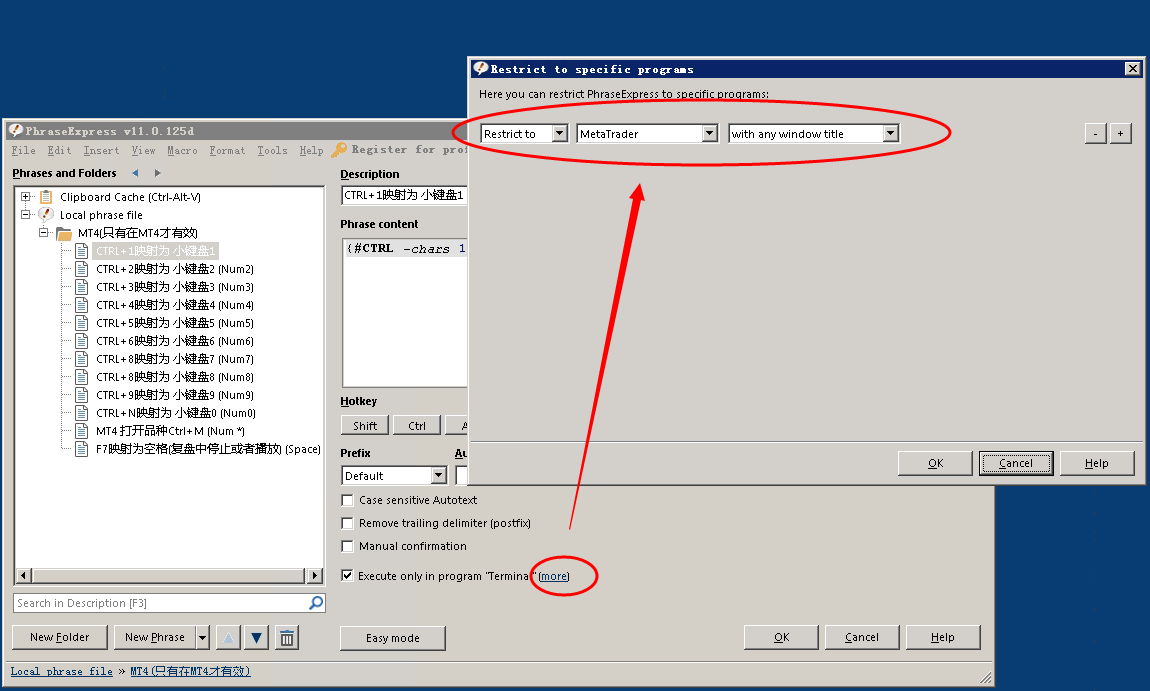Delete the phrase with the trash icon
This screenshot has width=1150, height=691.
coord(287,637)
